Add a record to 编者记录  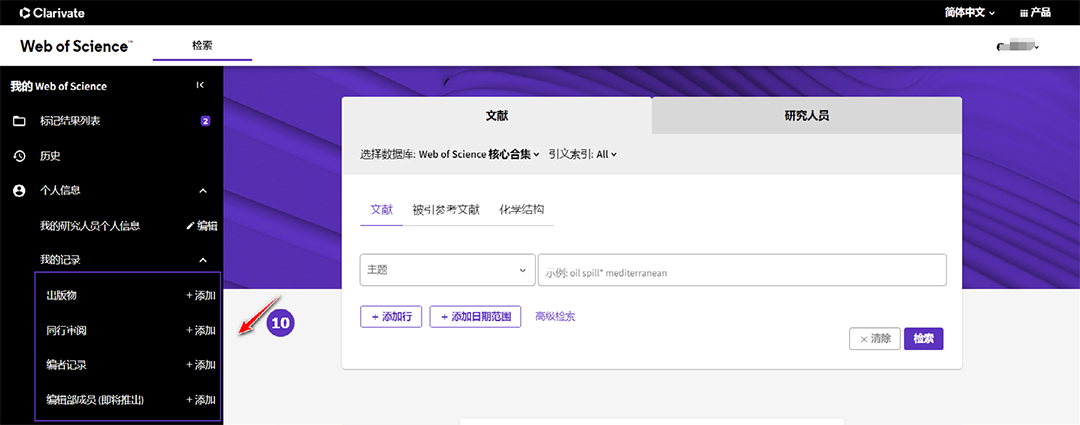coord(201,365)
